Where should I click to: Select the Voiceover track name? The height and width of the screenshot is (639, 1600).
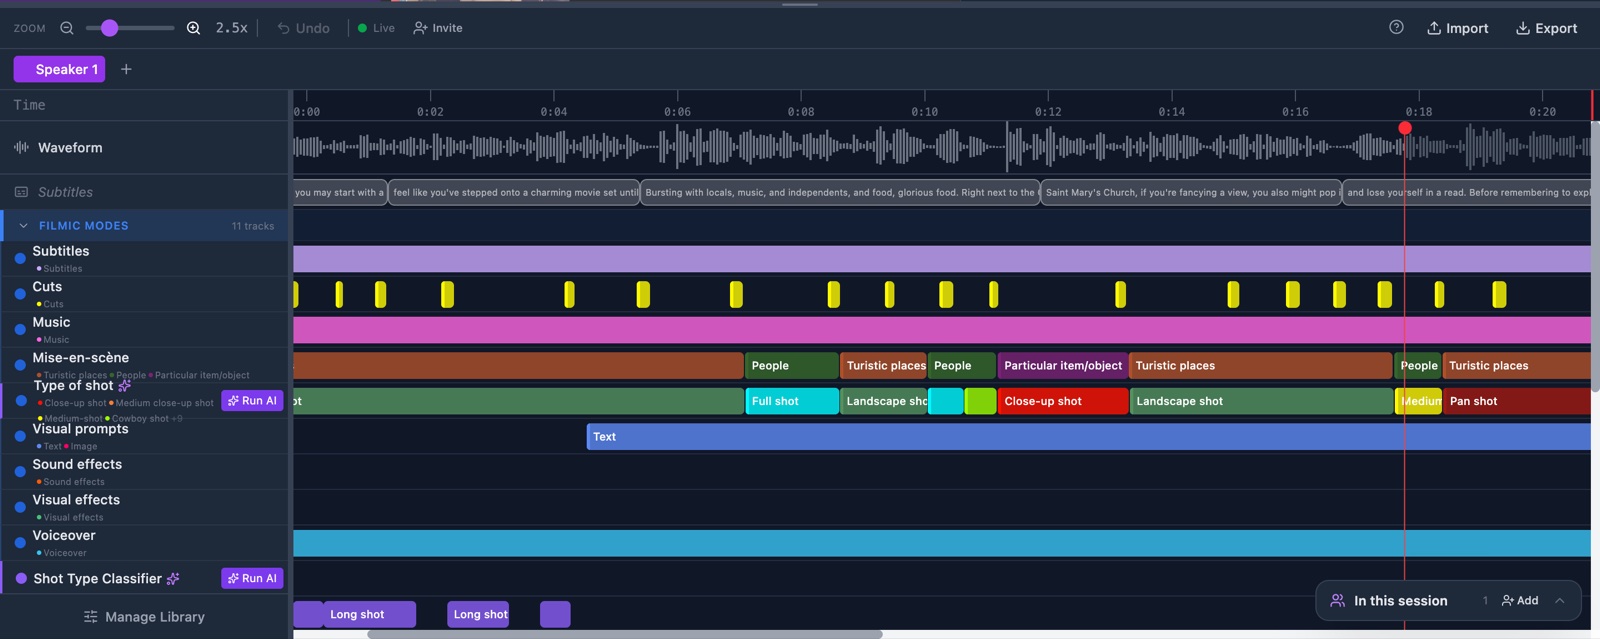(64, 535)
